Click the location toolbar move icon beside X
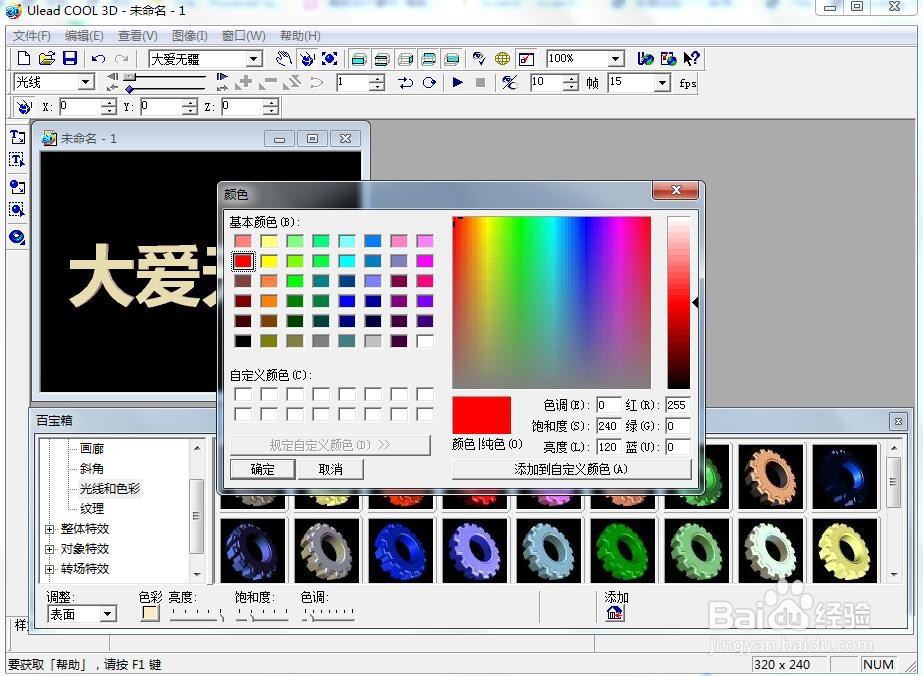This screenshot has width=923, height=676. (x=23, y=107)
